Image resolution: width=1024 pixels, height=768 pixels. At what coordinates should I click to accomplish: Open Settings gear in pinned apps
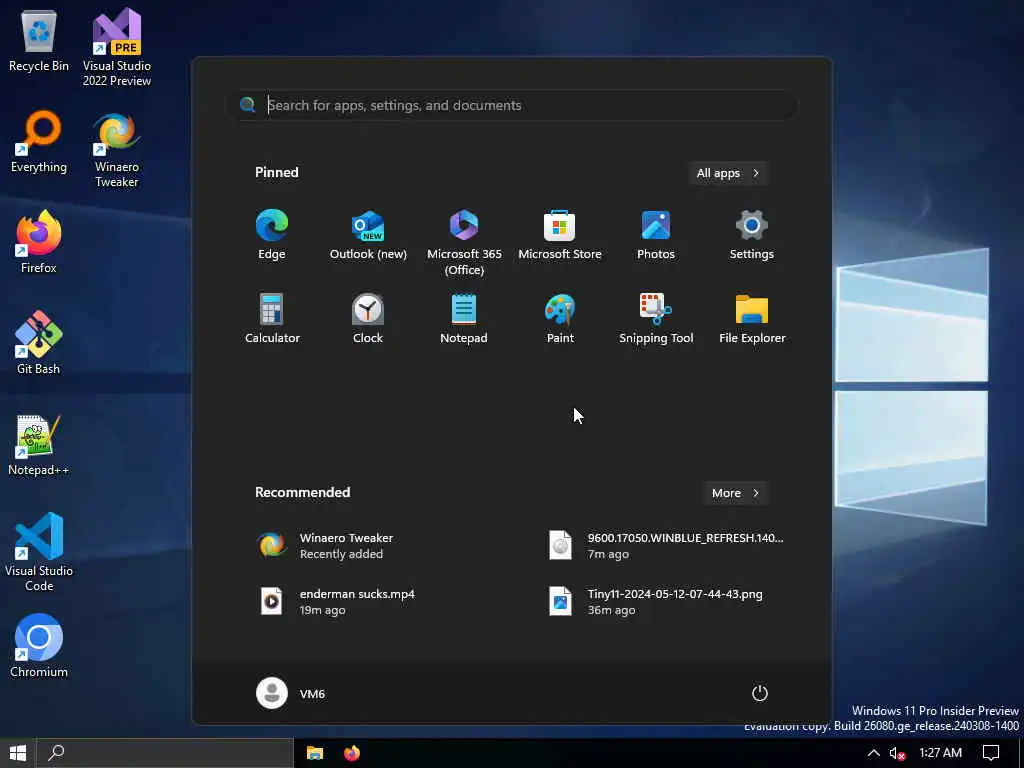752,235
